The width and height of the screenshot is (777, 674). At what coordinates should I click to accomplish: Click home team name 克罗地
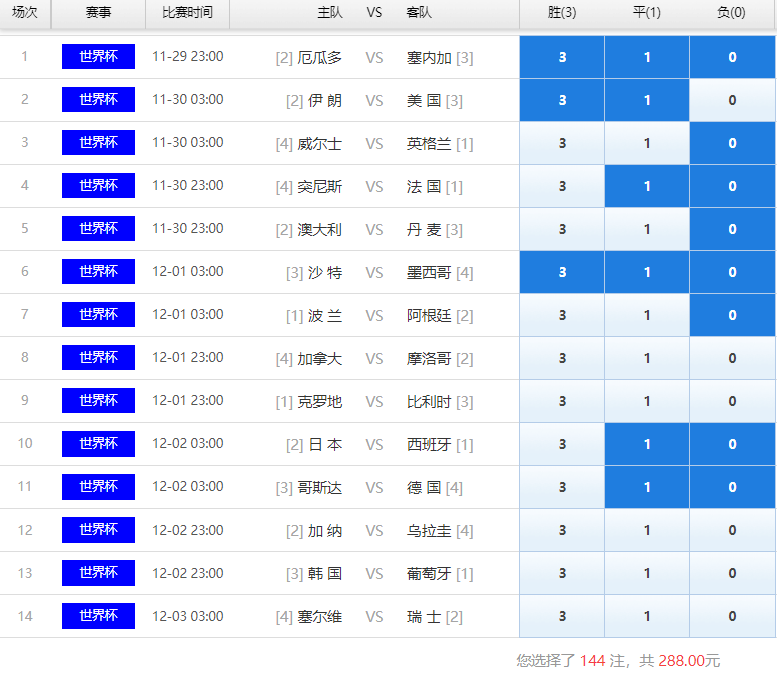coord(320,402)
